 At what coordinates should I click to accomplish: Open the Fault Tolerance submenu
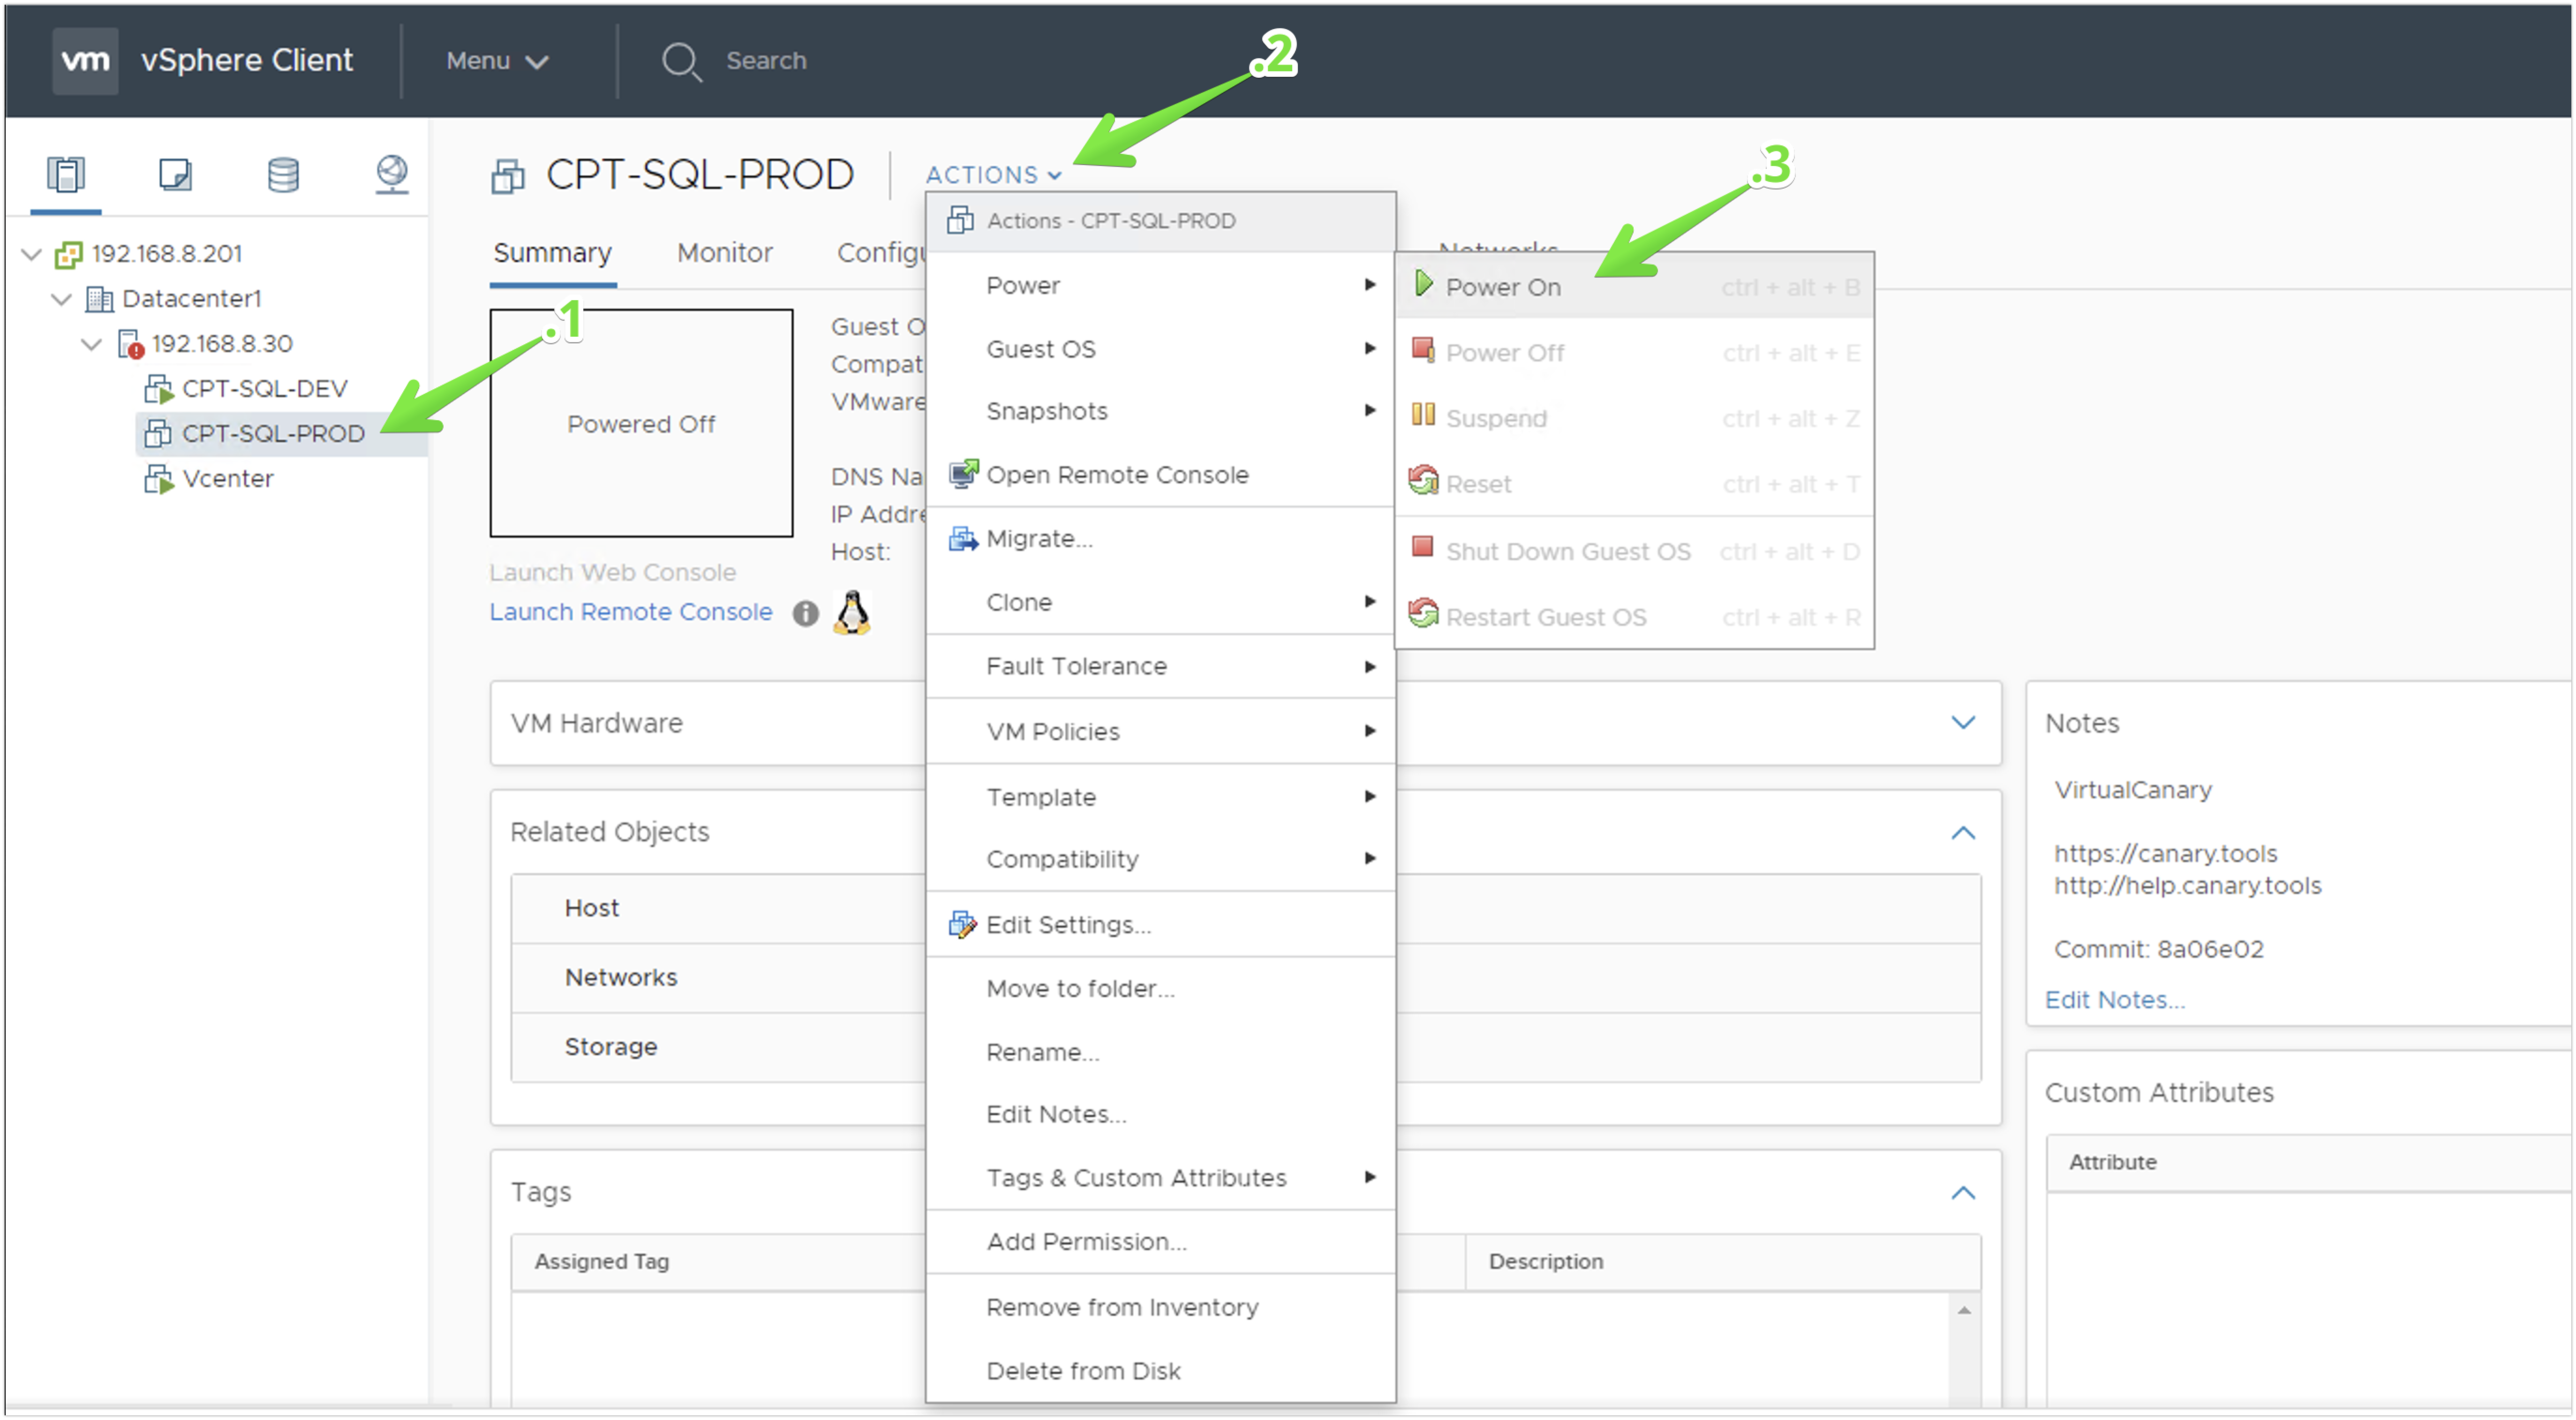[x=1160, y=666]
